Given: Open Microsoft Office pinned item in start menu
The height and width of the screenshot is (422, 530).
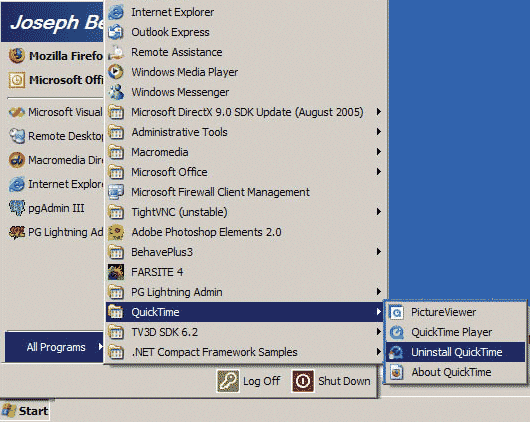Looking at the screenshot, I should [x=55, y=80].
